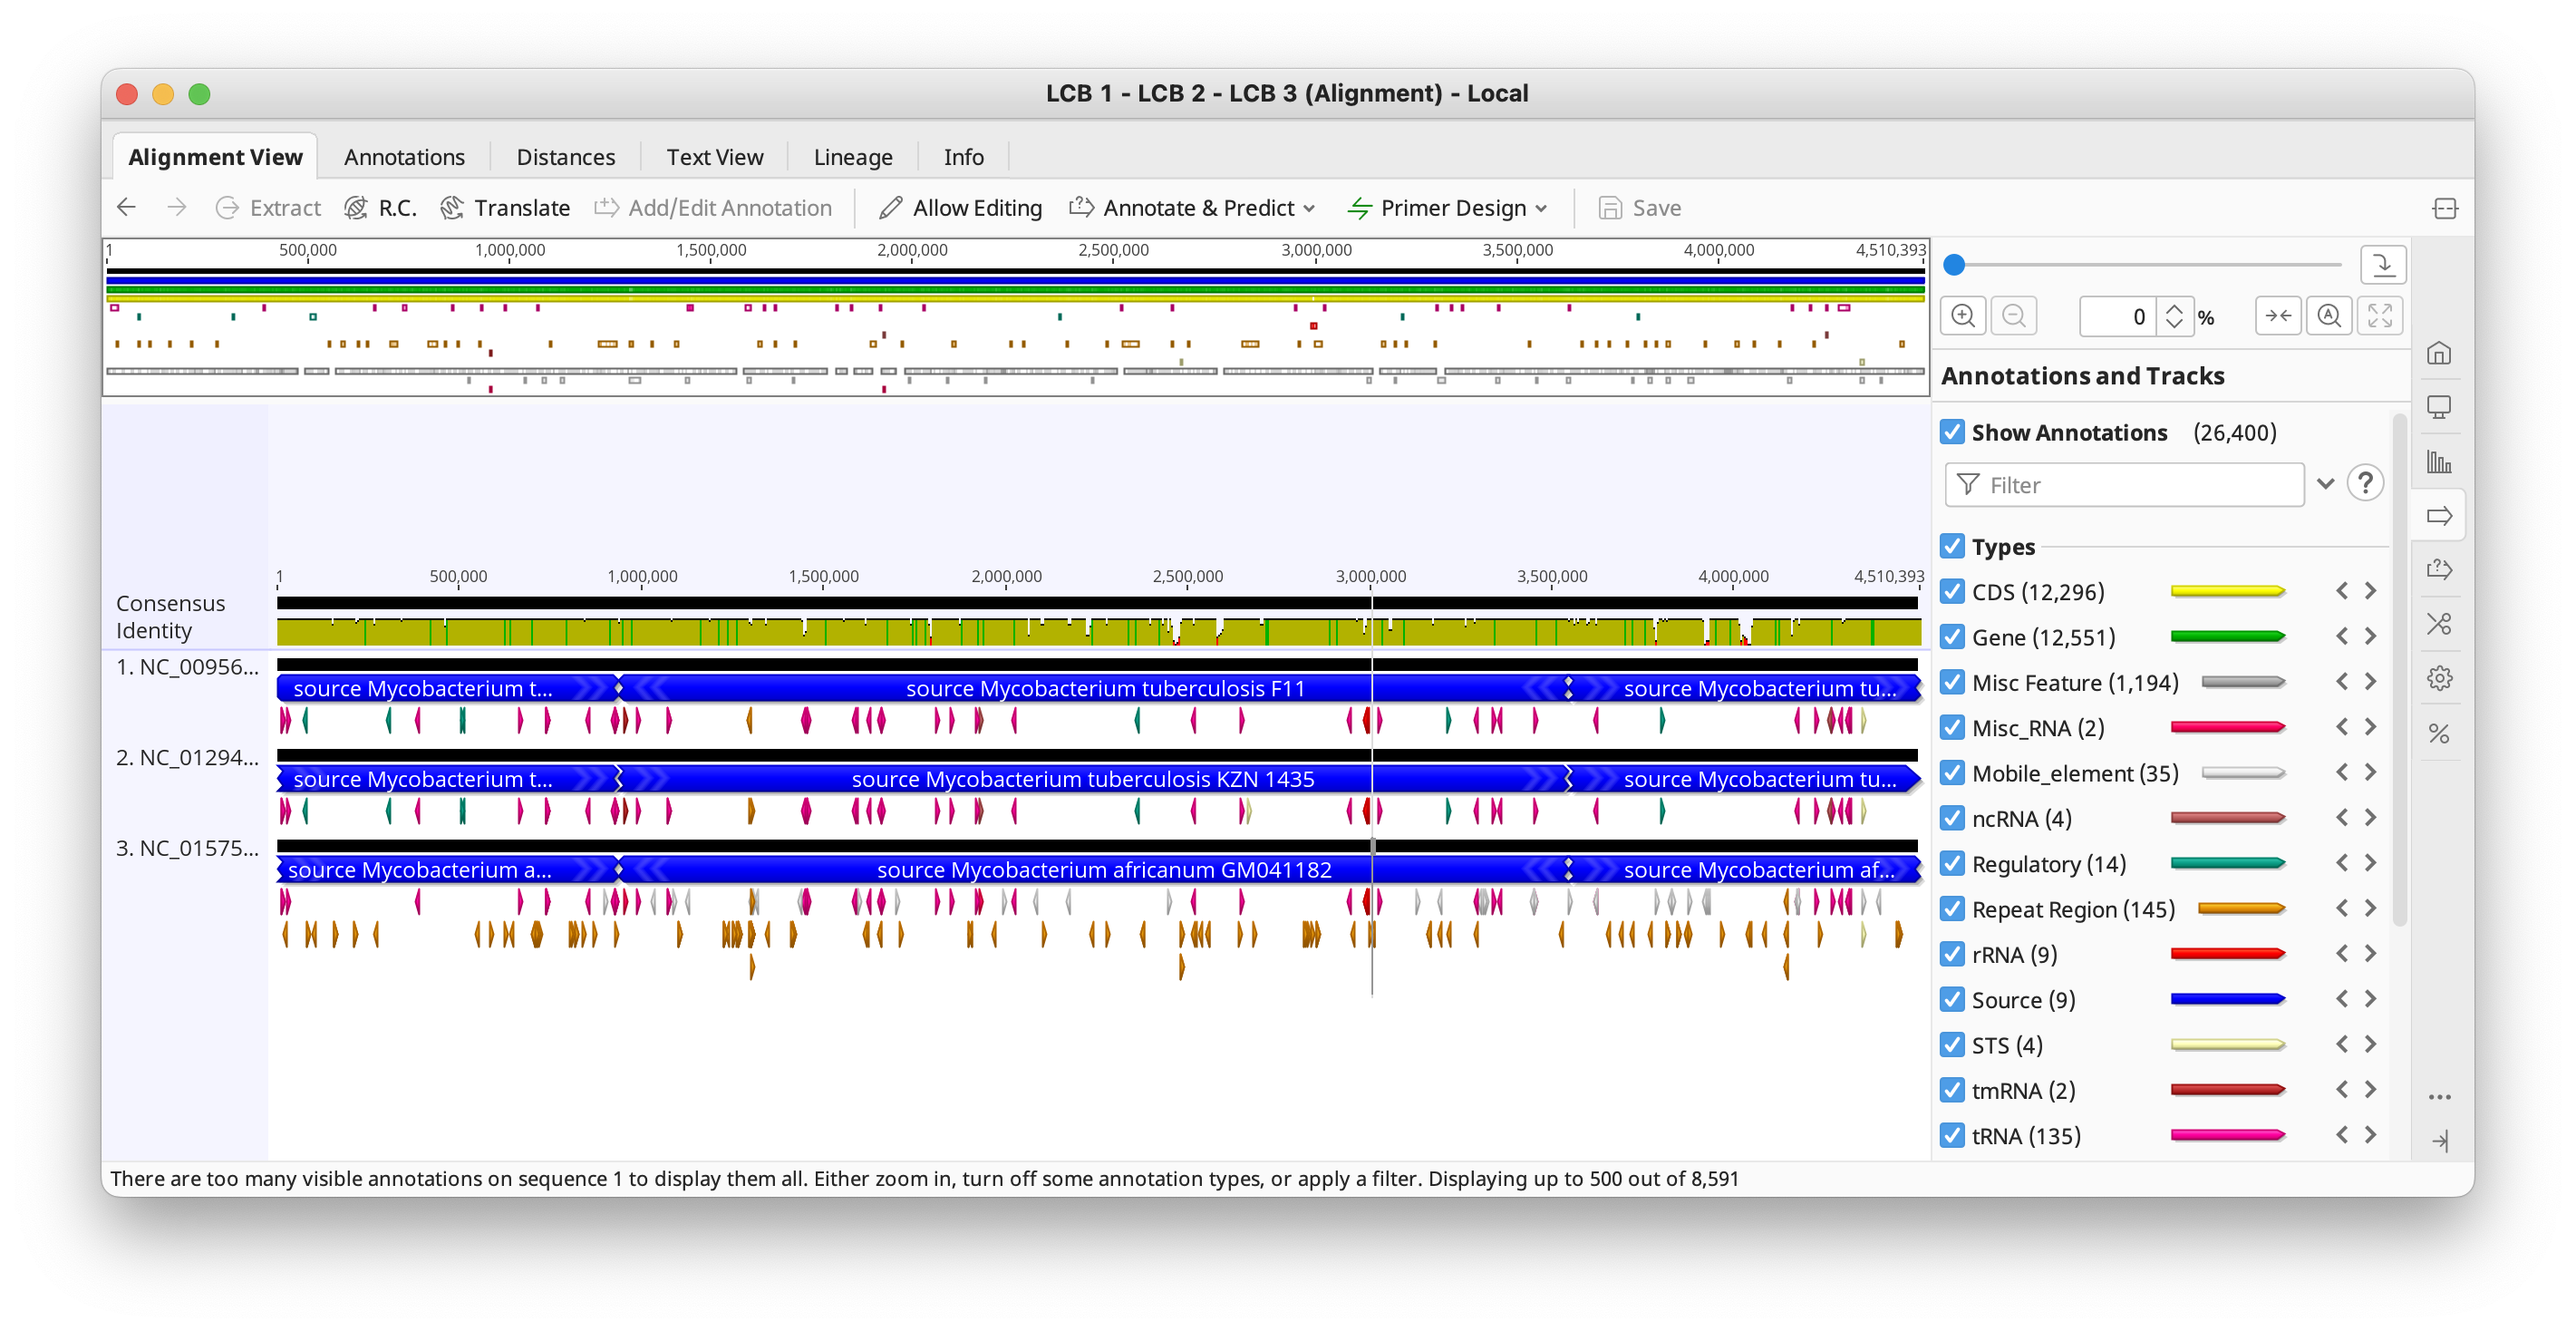
Task: Open the Graphs sidebar icon
Action: (x=2439, y=462)
